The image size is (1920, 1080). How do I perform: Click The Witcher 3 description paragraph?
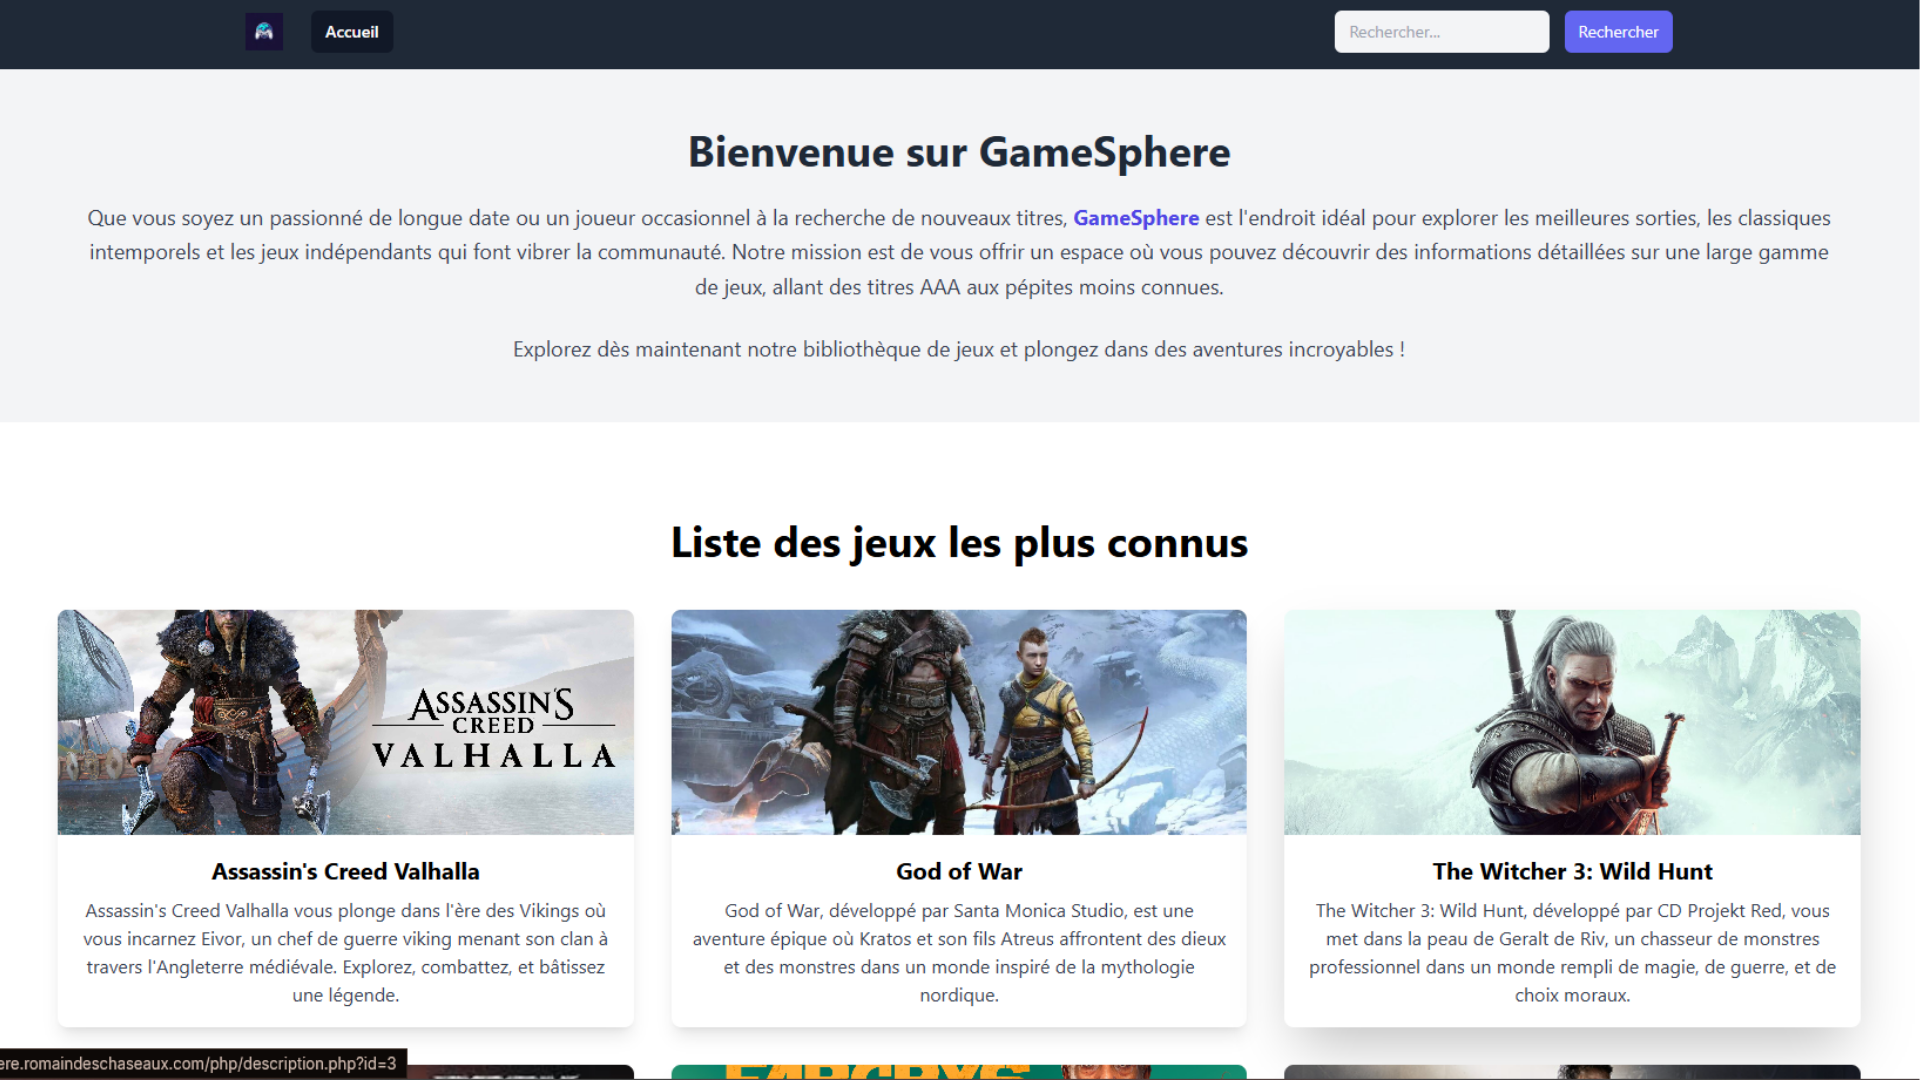tap(1572, 953)
